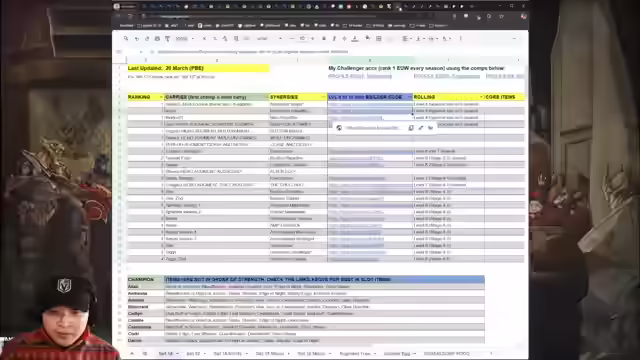This screenshot has width=640, height=360.
Task: Open filter dropdown on RANKING column
Action: coord(161,97)
